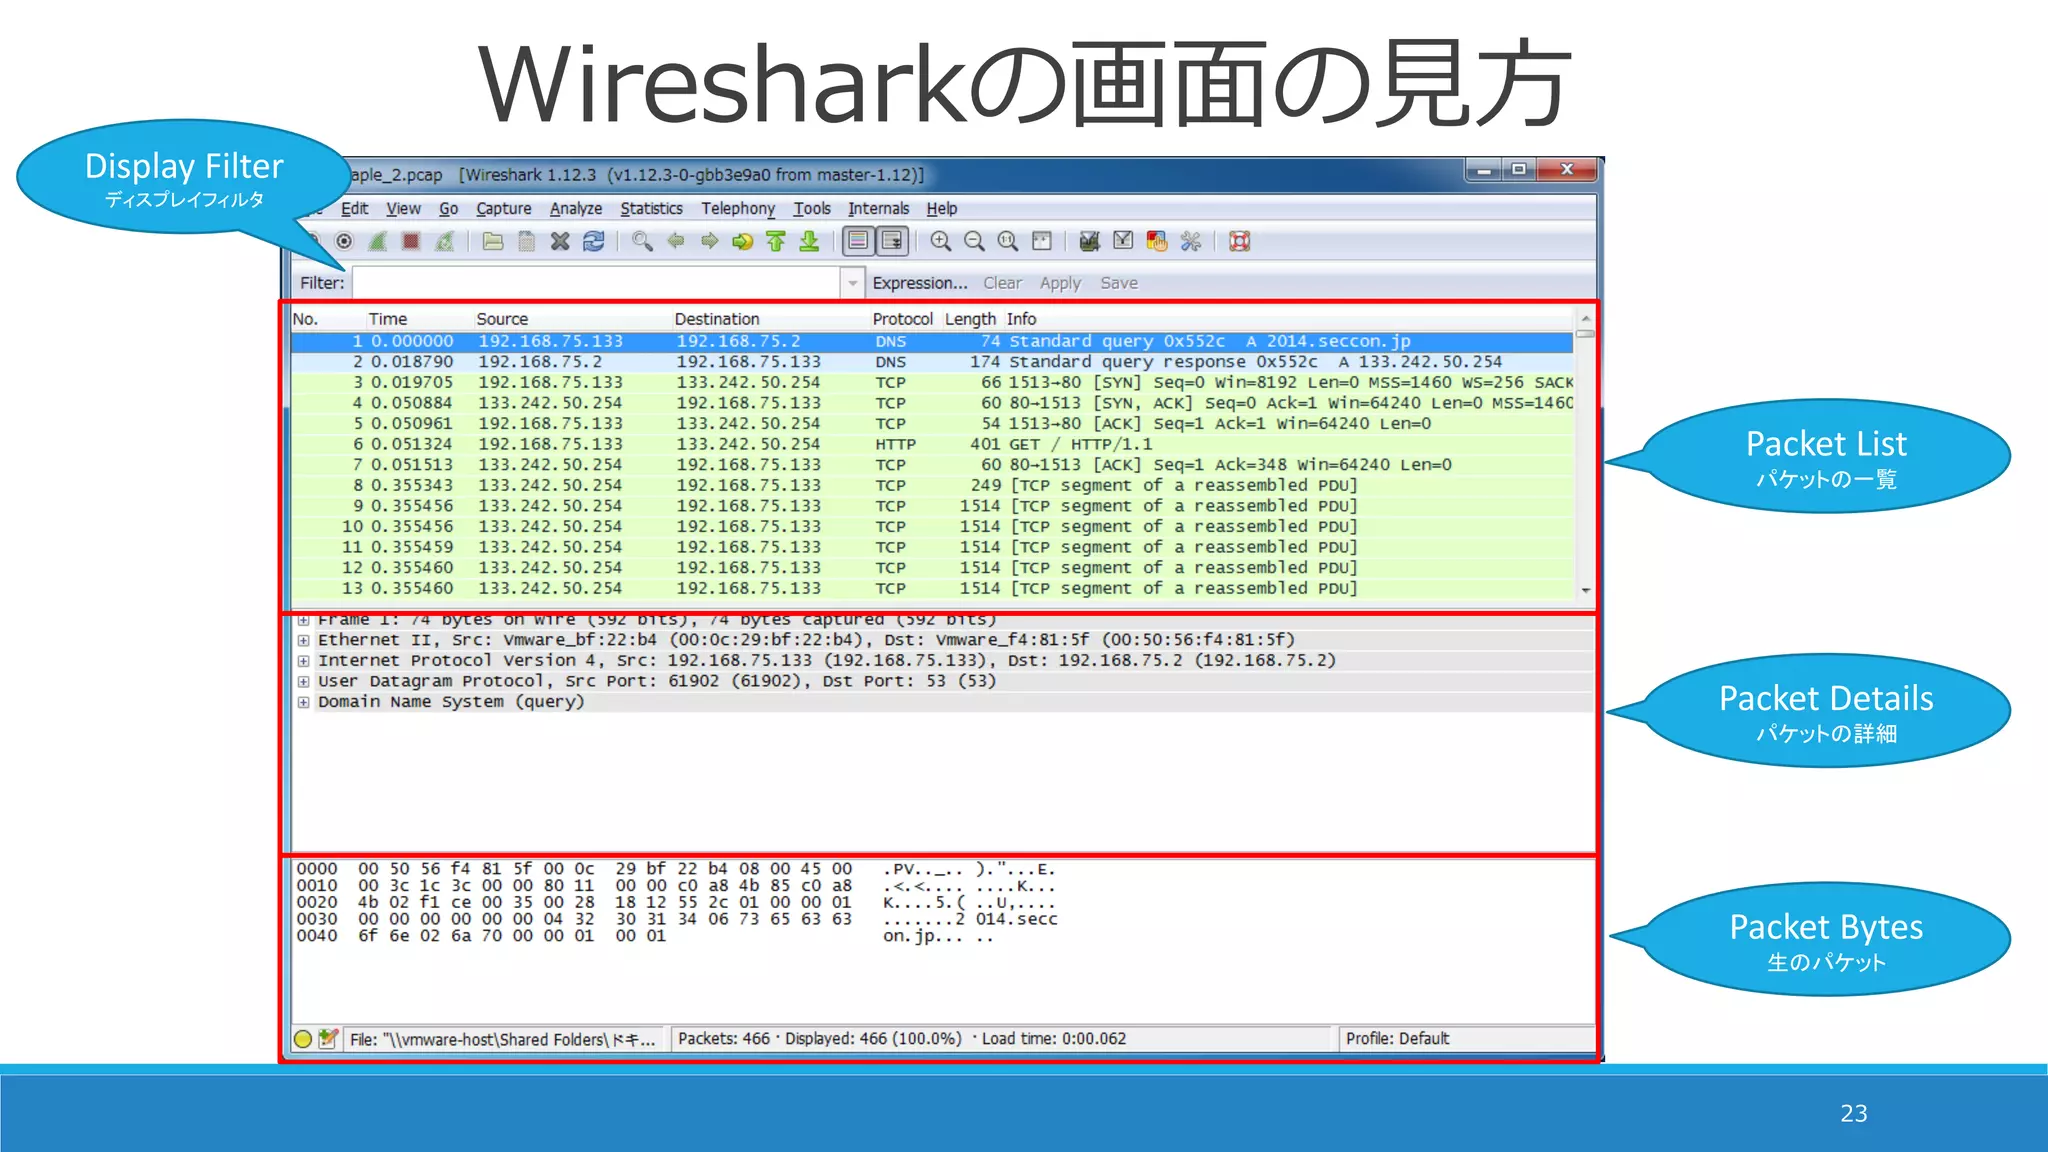Open the filter history dropdown arrow

[852, 283]
